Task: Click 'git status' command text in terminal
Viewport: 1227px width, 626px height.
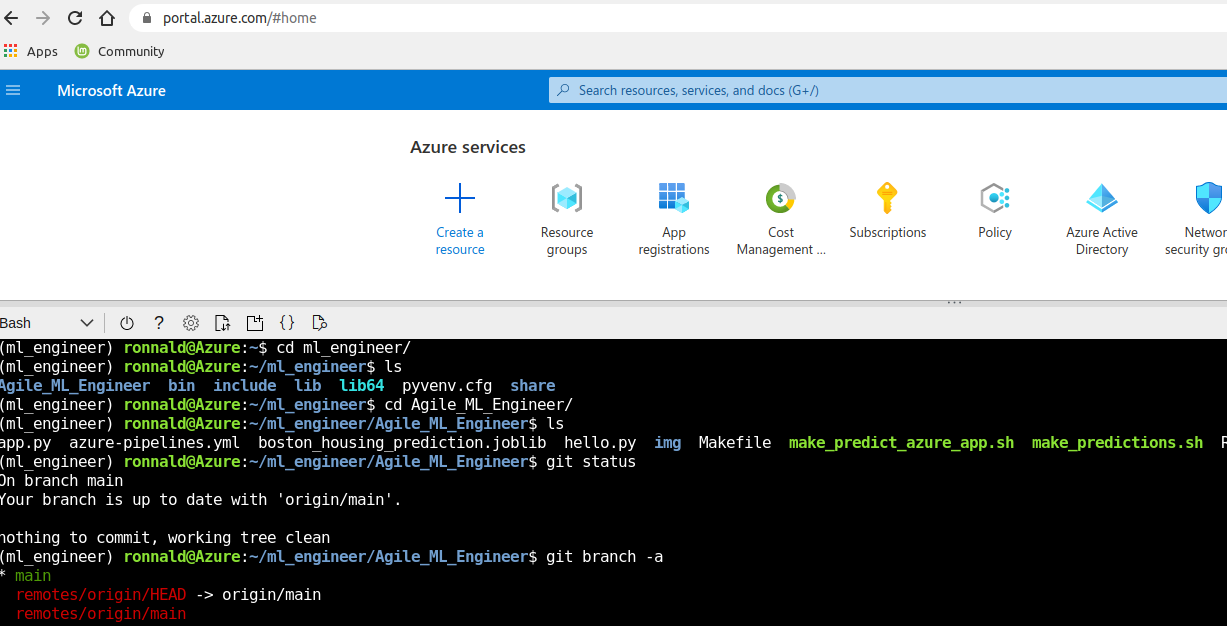Action: point(591,462)
